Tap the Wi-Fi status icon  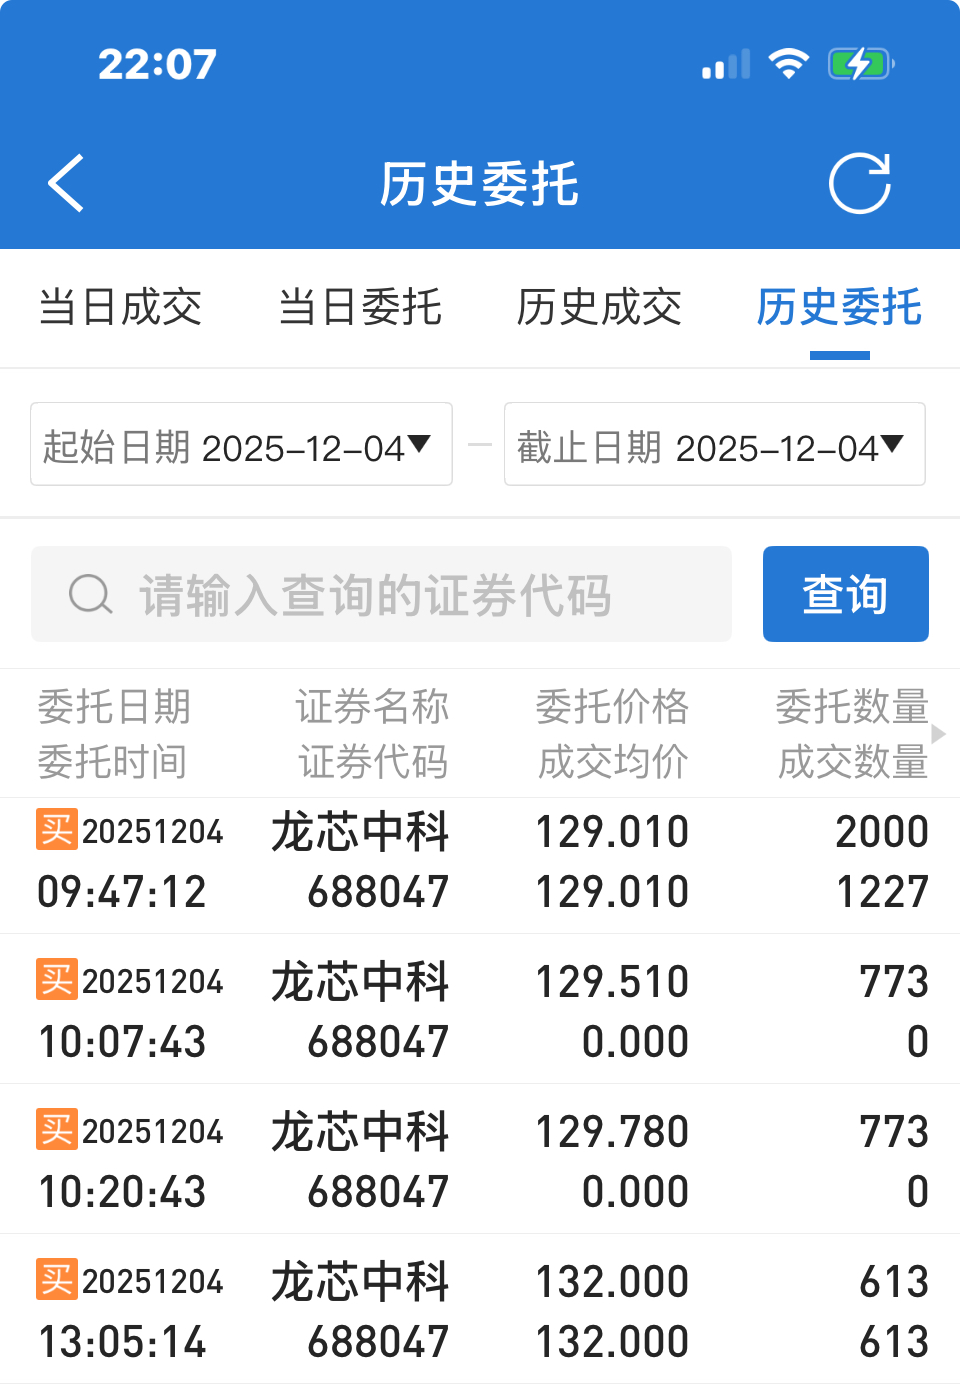[789, 64]
